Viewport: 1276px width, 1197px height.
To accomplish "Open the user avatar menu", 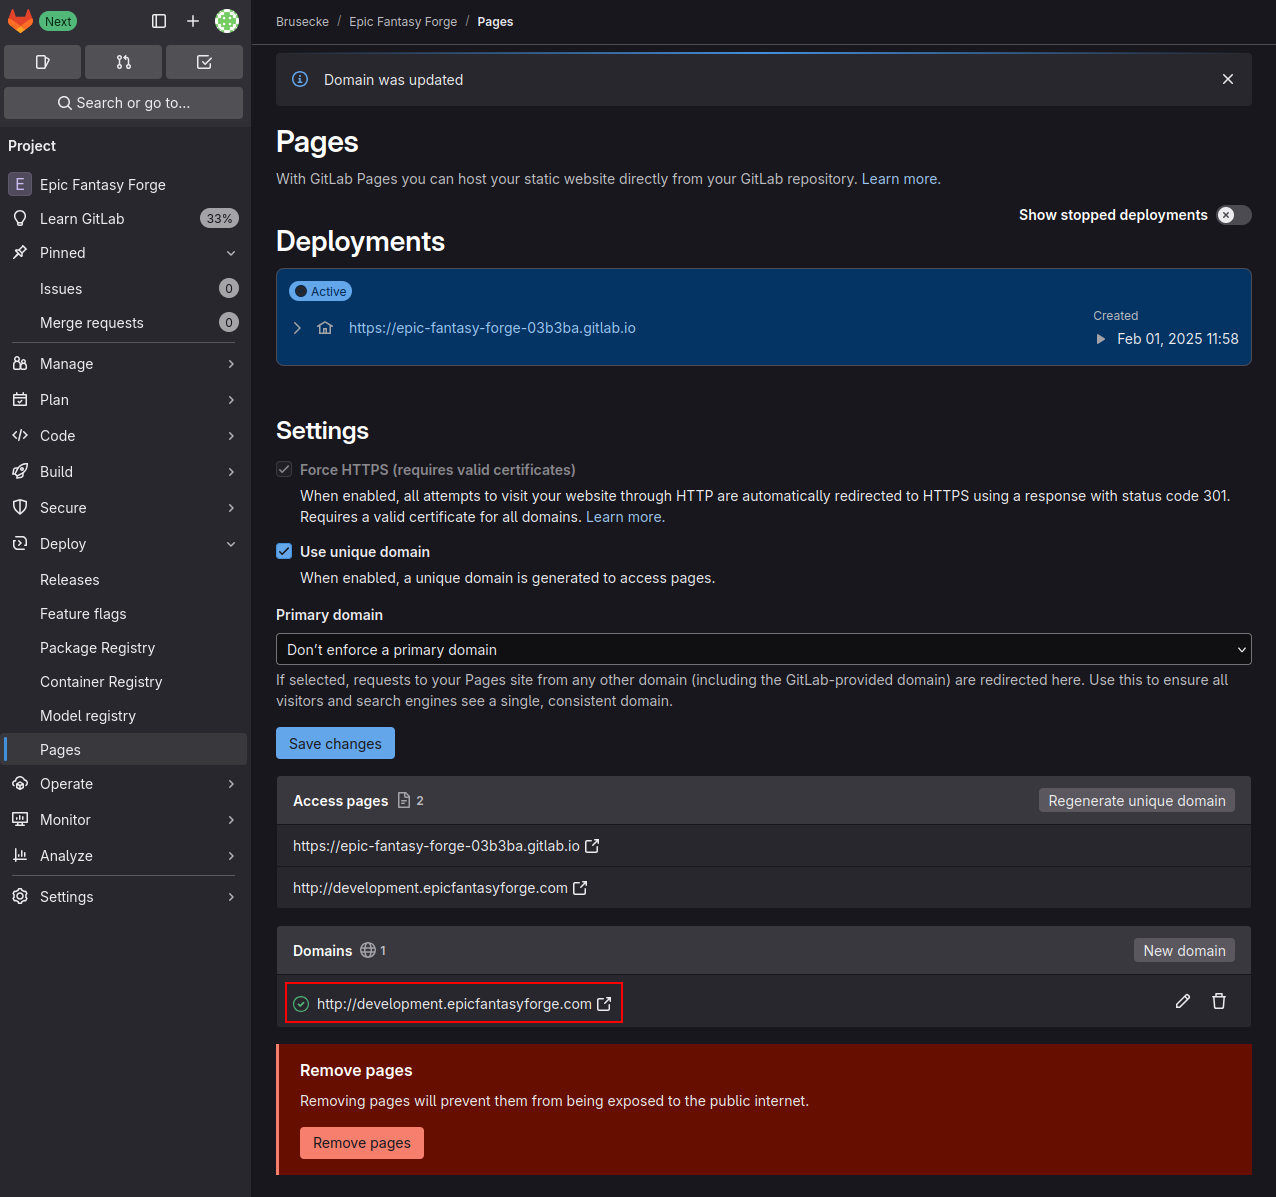I will click(227, 21).
